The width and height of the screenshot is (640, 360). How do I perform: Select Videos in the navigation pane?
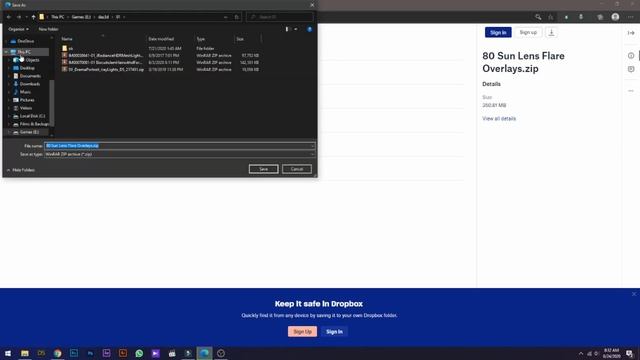(26, 108)
